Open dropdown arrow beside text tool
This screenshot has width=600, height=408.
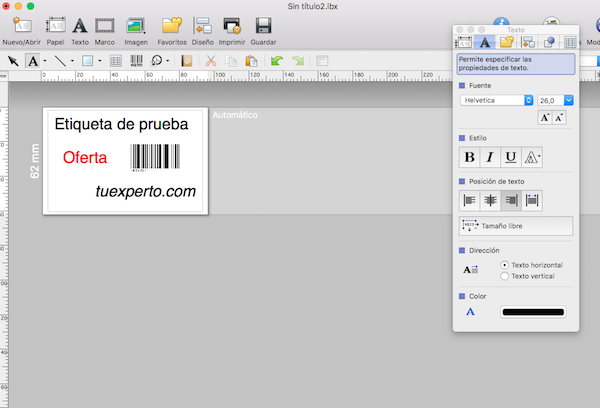click(x=45, y=61)
